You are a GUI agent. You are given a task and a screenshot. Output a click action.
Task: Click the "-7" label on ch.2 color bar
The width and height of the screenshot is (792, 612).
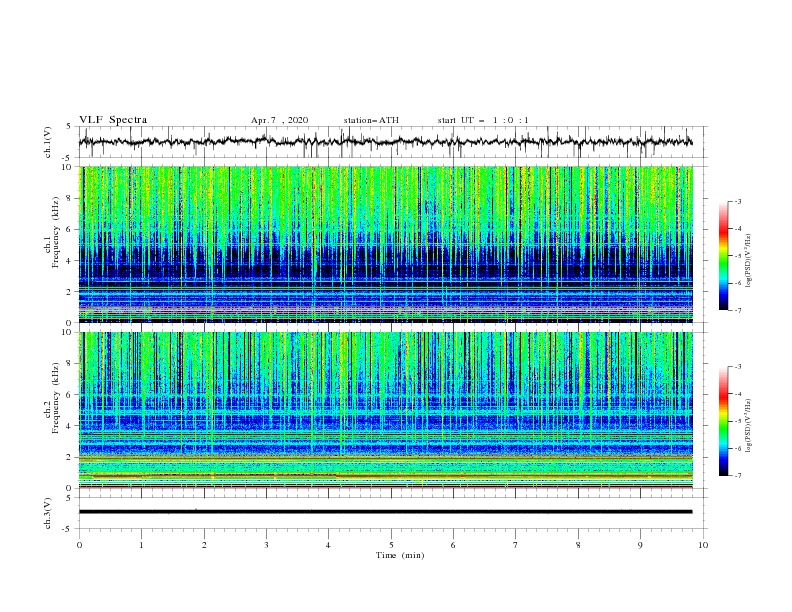[737, 475]
